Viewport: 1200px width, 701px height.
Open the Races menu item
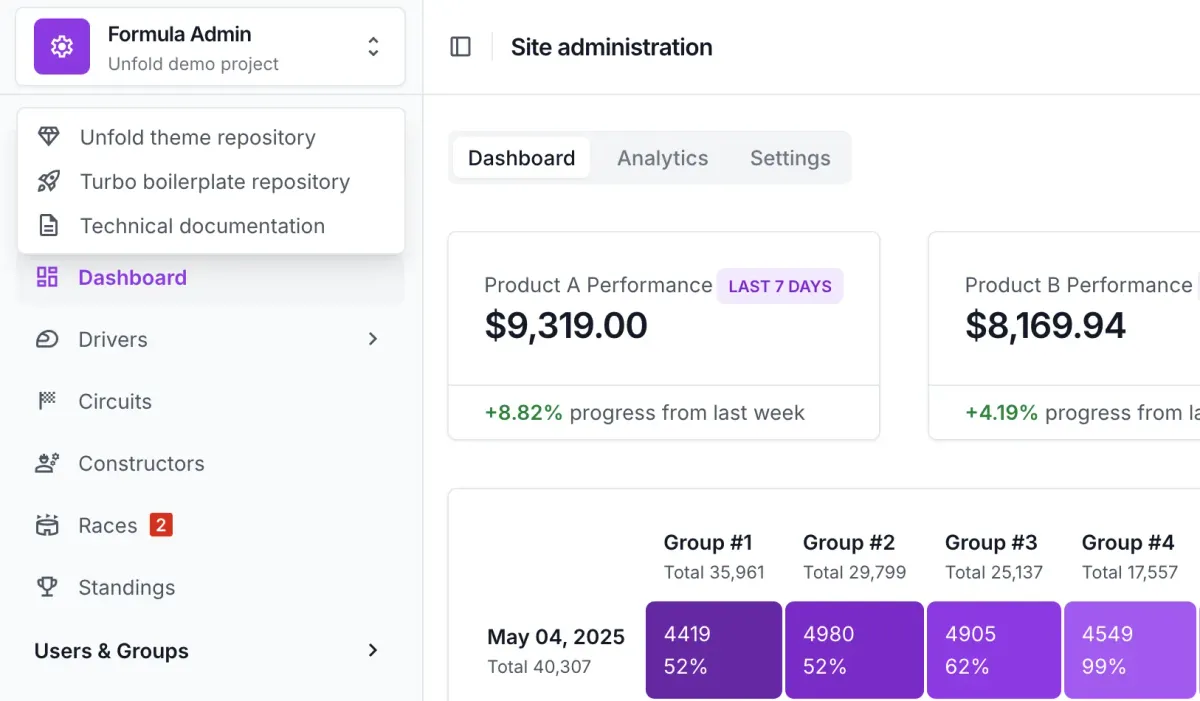click(x=211, y=525)
